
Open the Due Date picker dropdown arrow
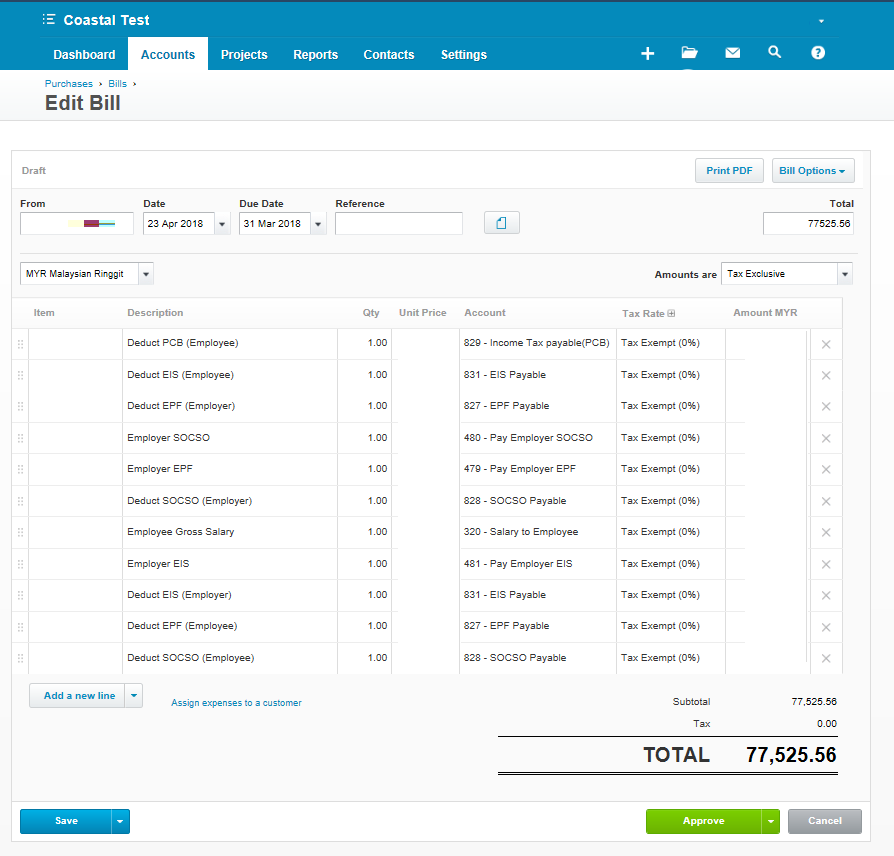(x=318, y=224)
